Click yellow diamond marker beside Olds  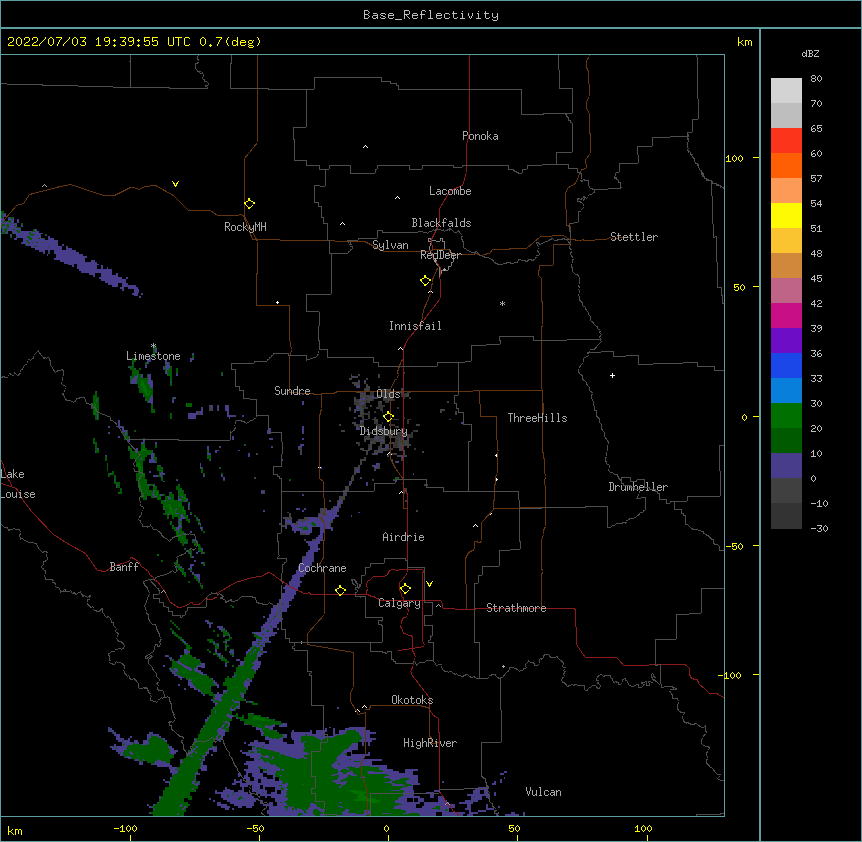point(388,417)
